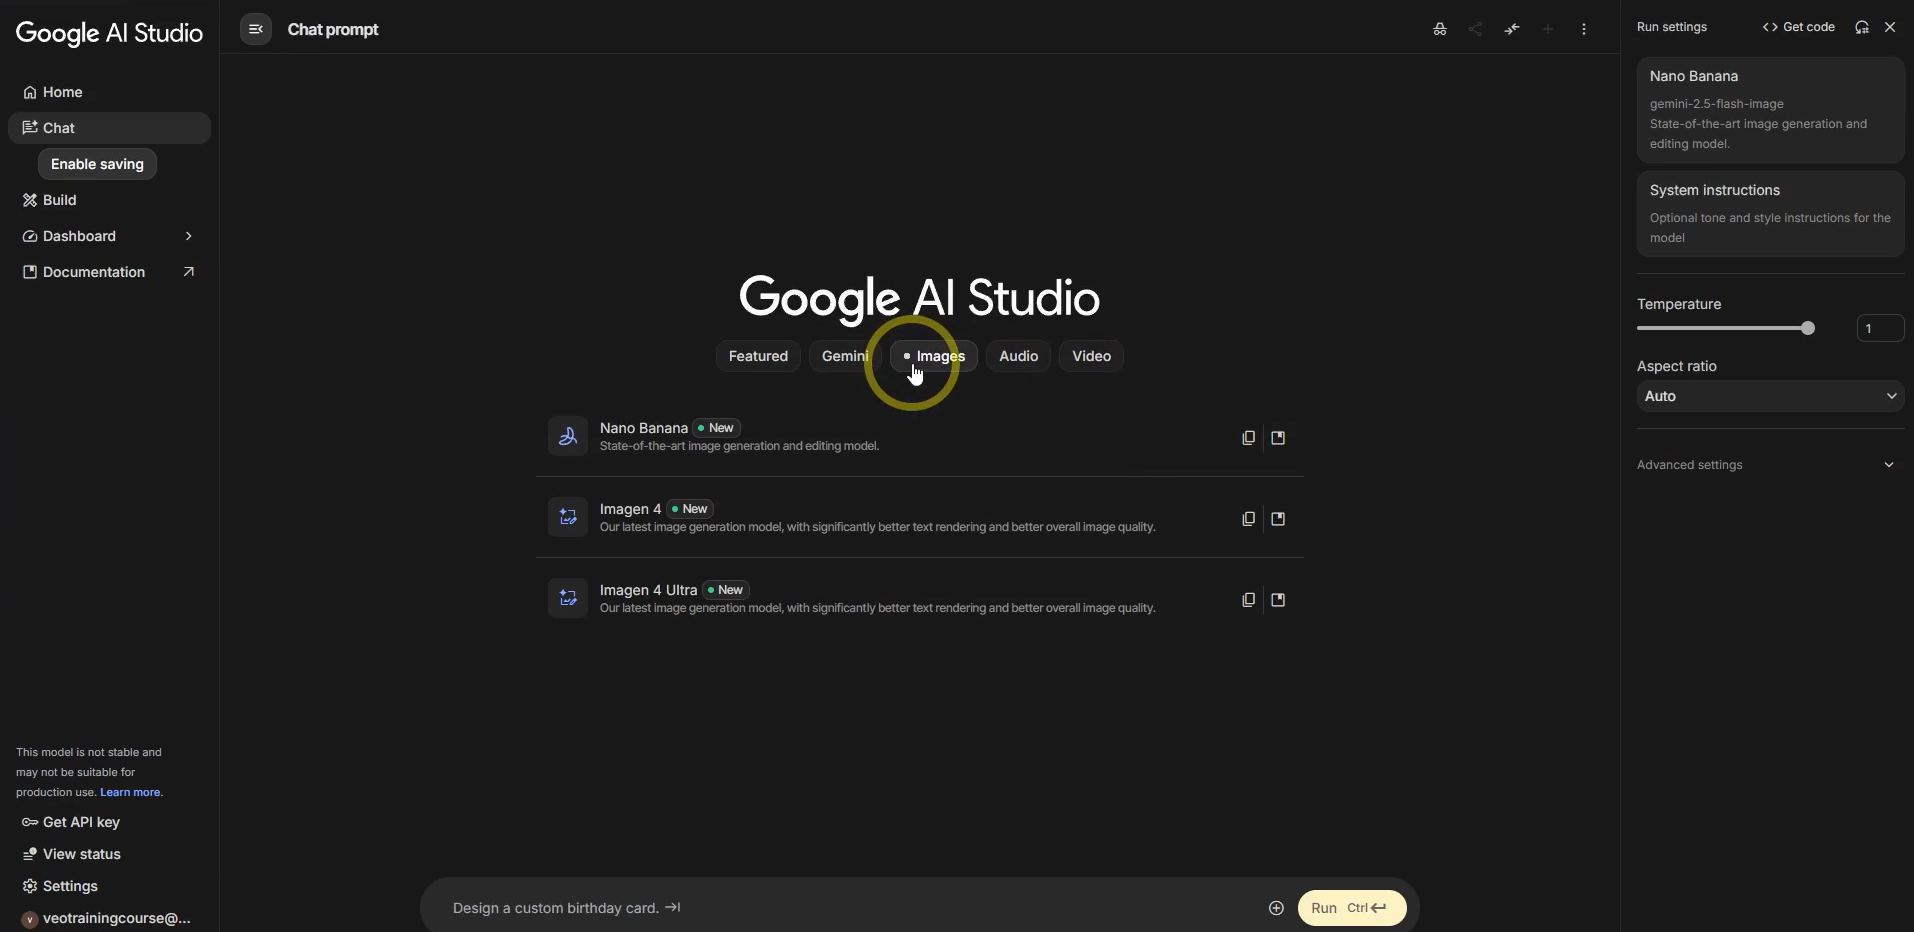Select the Imagen 4 model from the list
Screen dimensions: 1914x932
(920, 517)
